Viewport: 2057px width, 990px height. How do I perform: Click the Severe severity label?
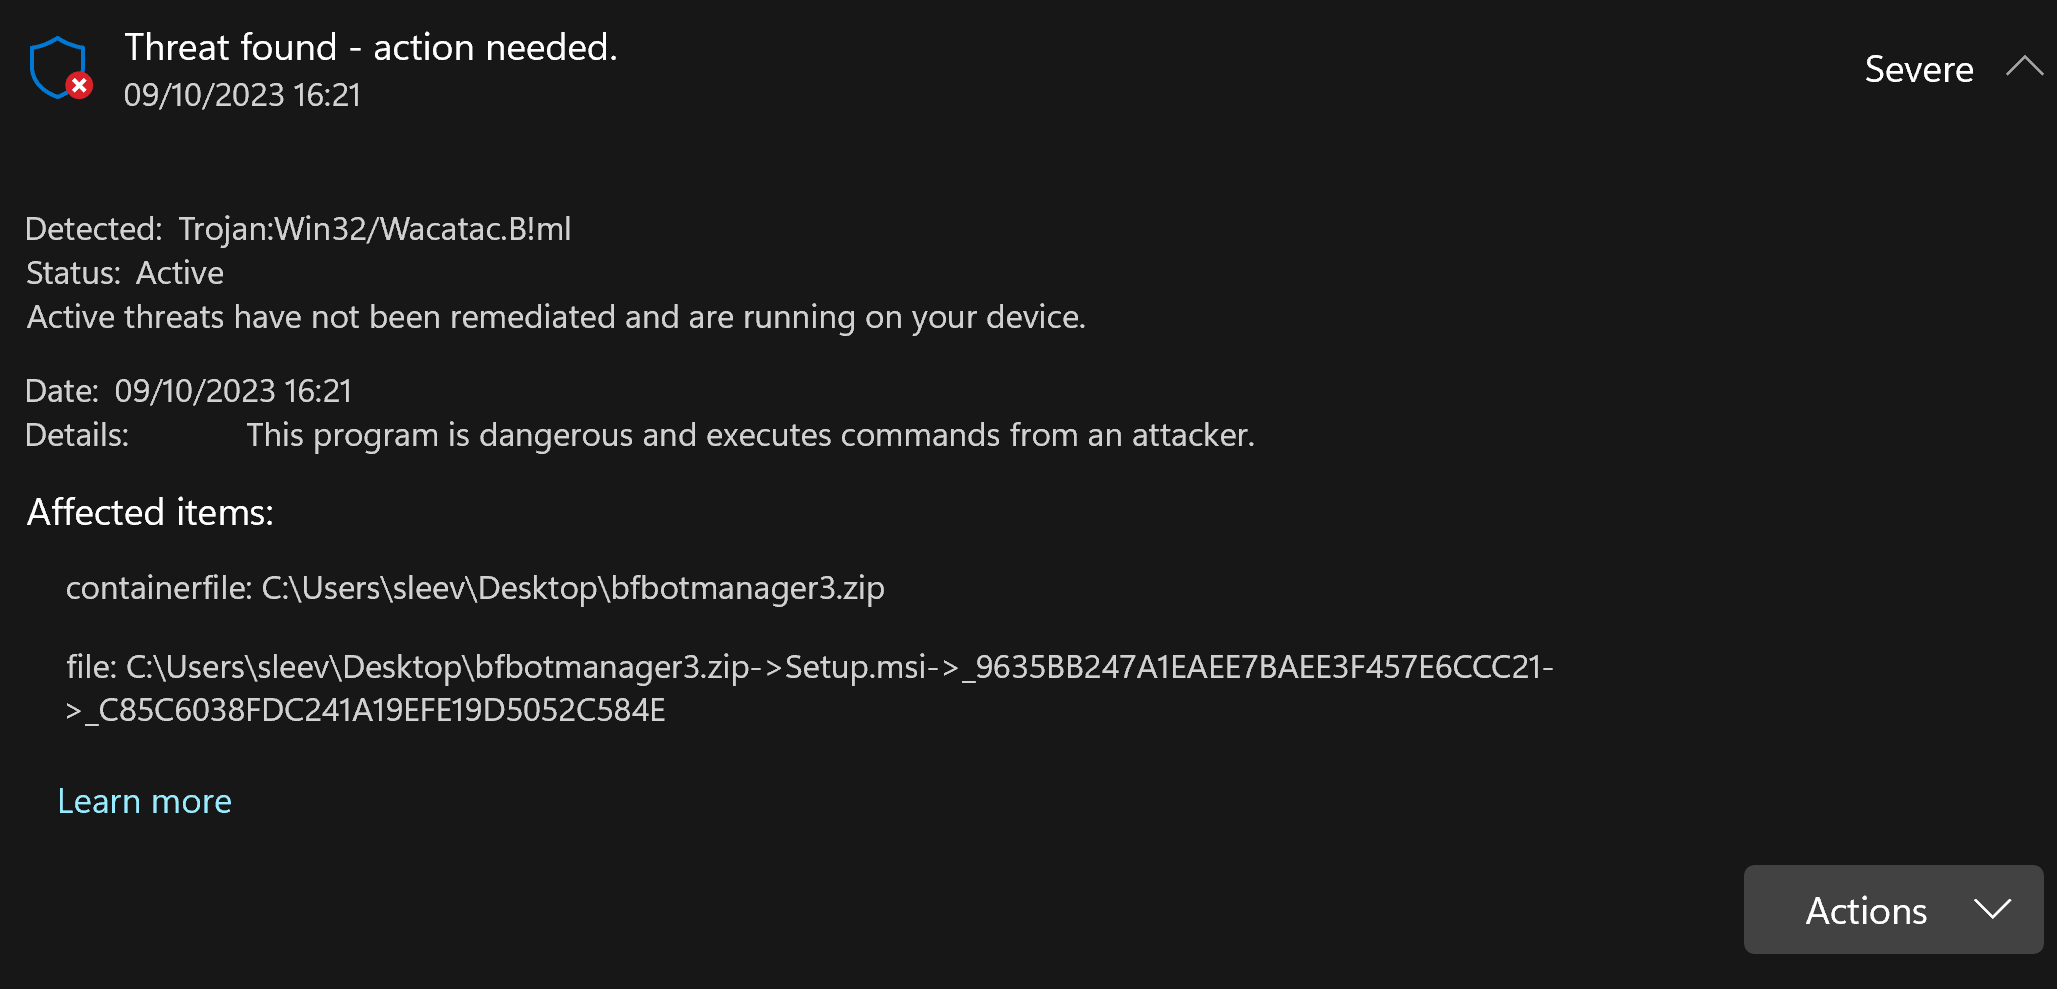click(1919, 69)
